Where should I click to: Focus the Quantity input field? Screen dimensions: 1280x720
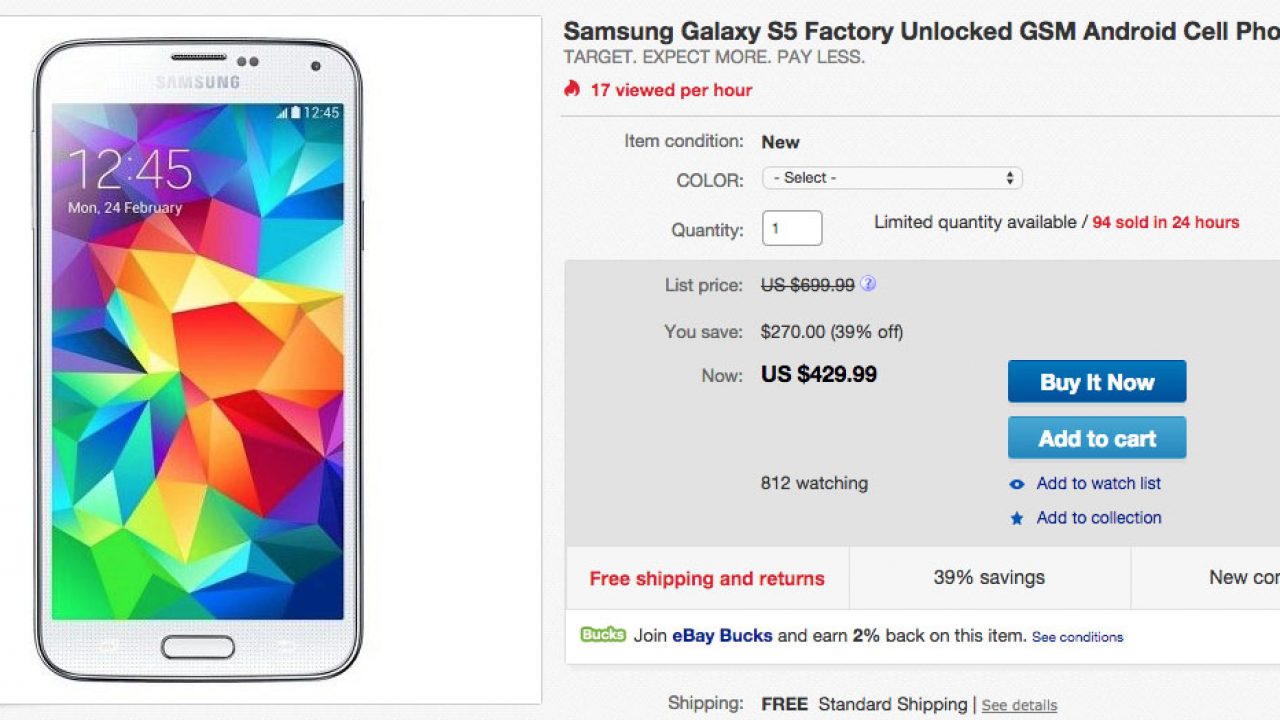click(x=792, y=228)
